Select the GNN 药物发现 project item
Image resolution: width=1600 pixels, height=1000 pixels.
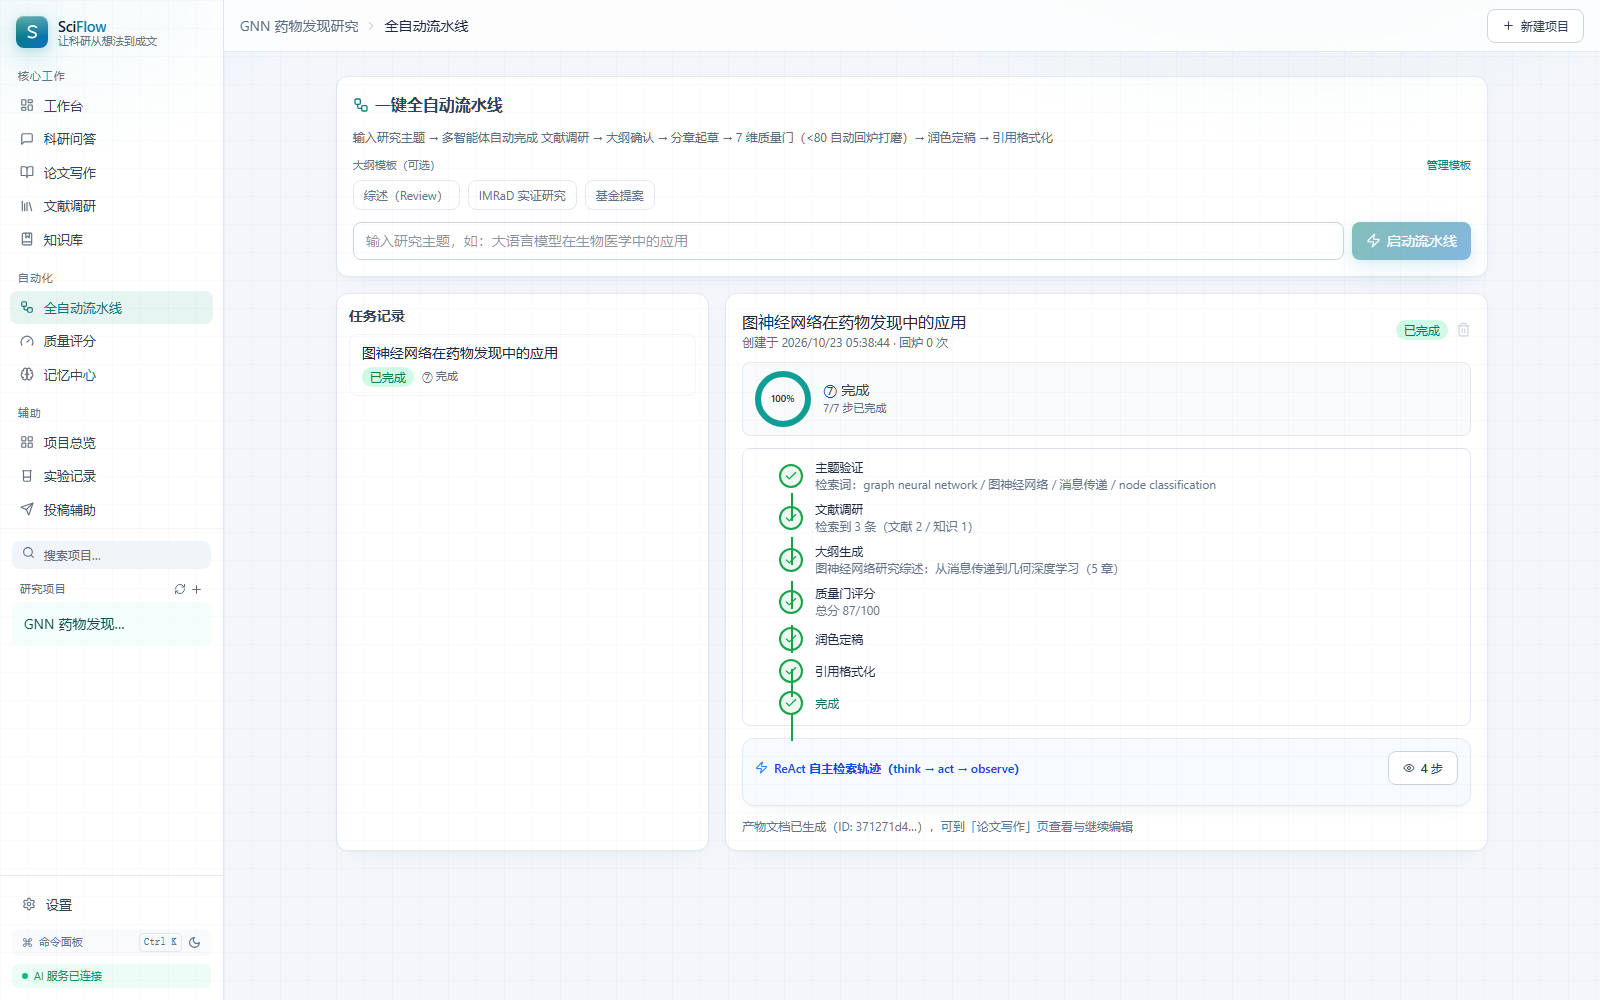(111, 624)
